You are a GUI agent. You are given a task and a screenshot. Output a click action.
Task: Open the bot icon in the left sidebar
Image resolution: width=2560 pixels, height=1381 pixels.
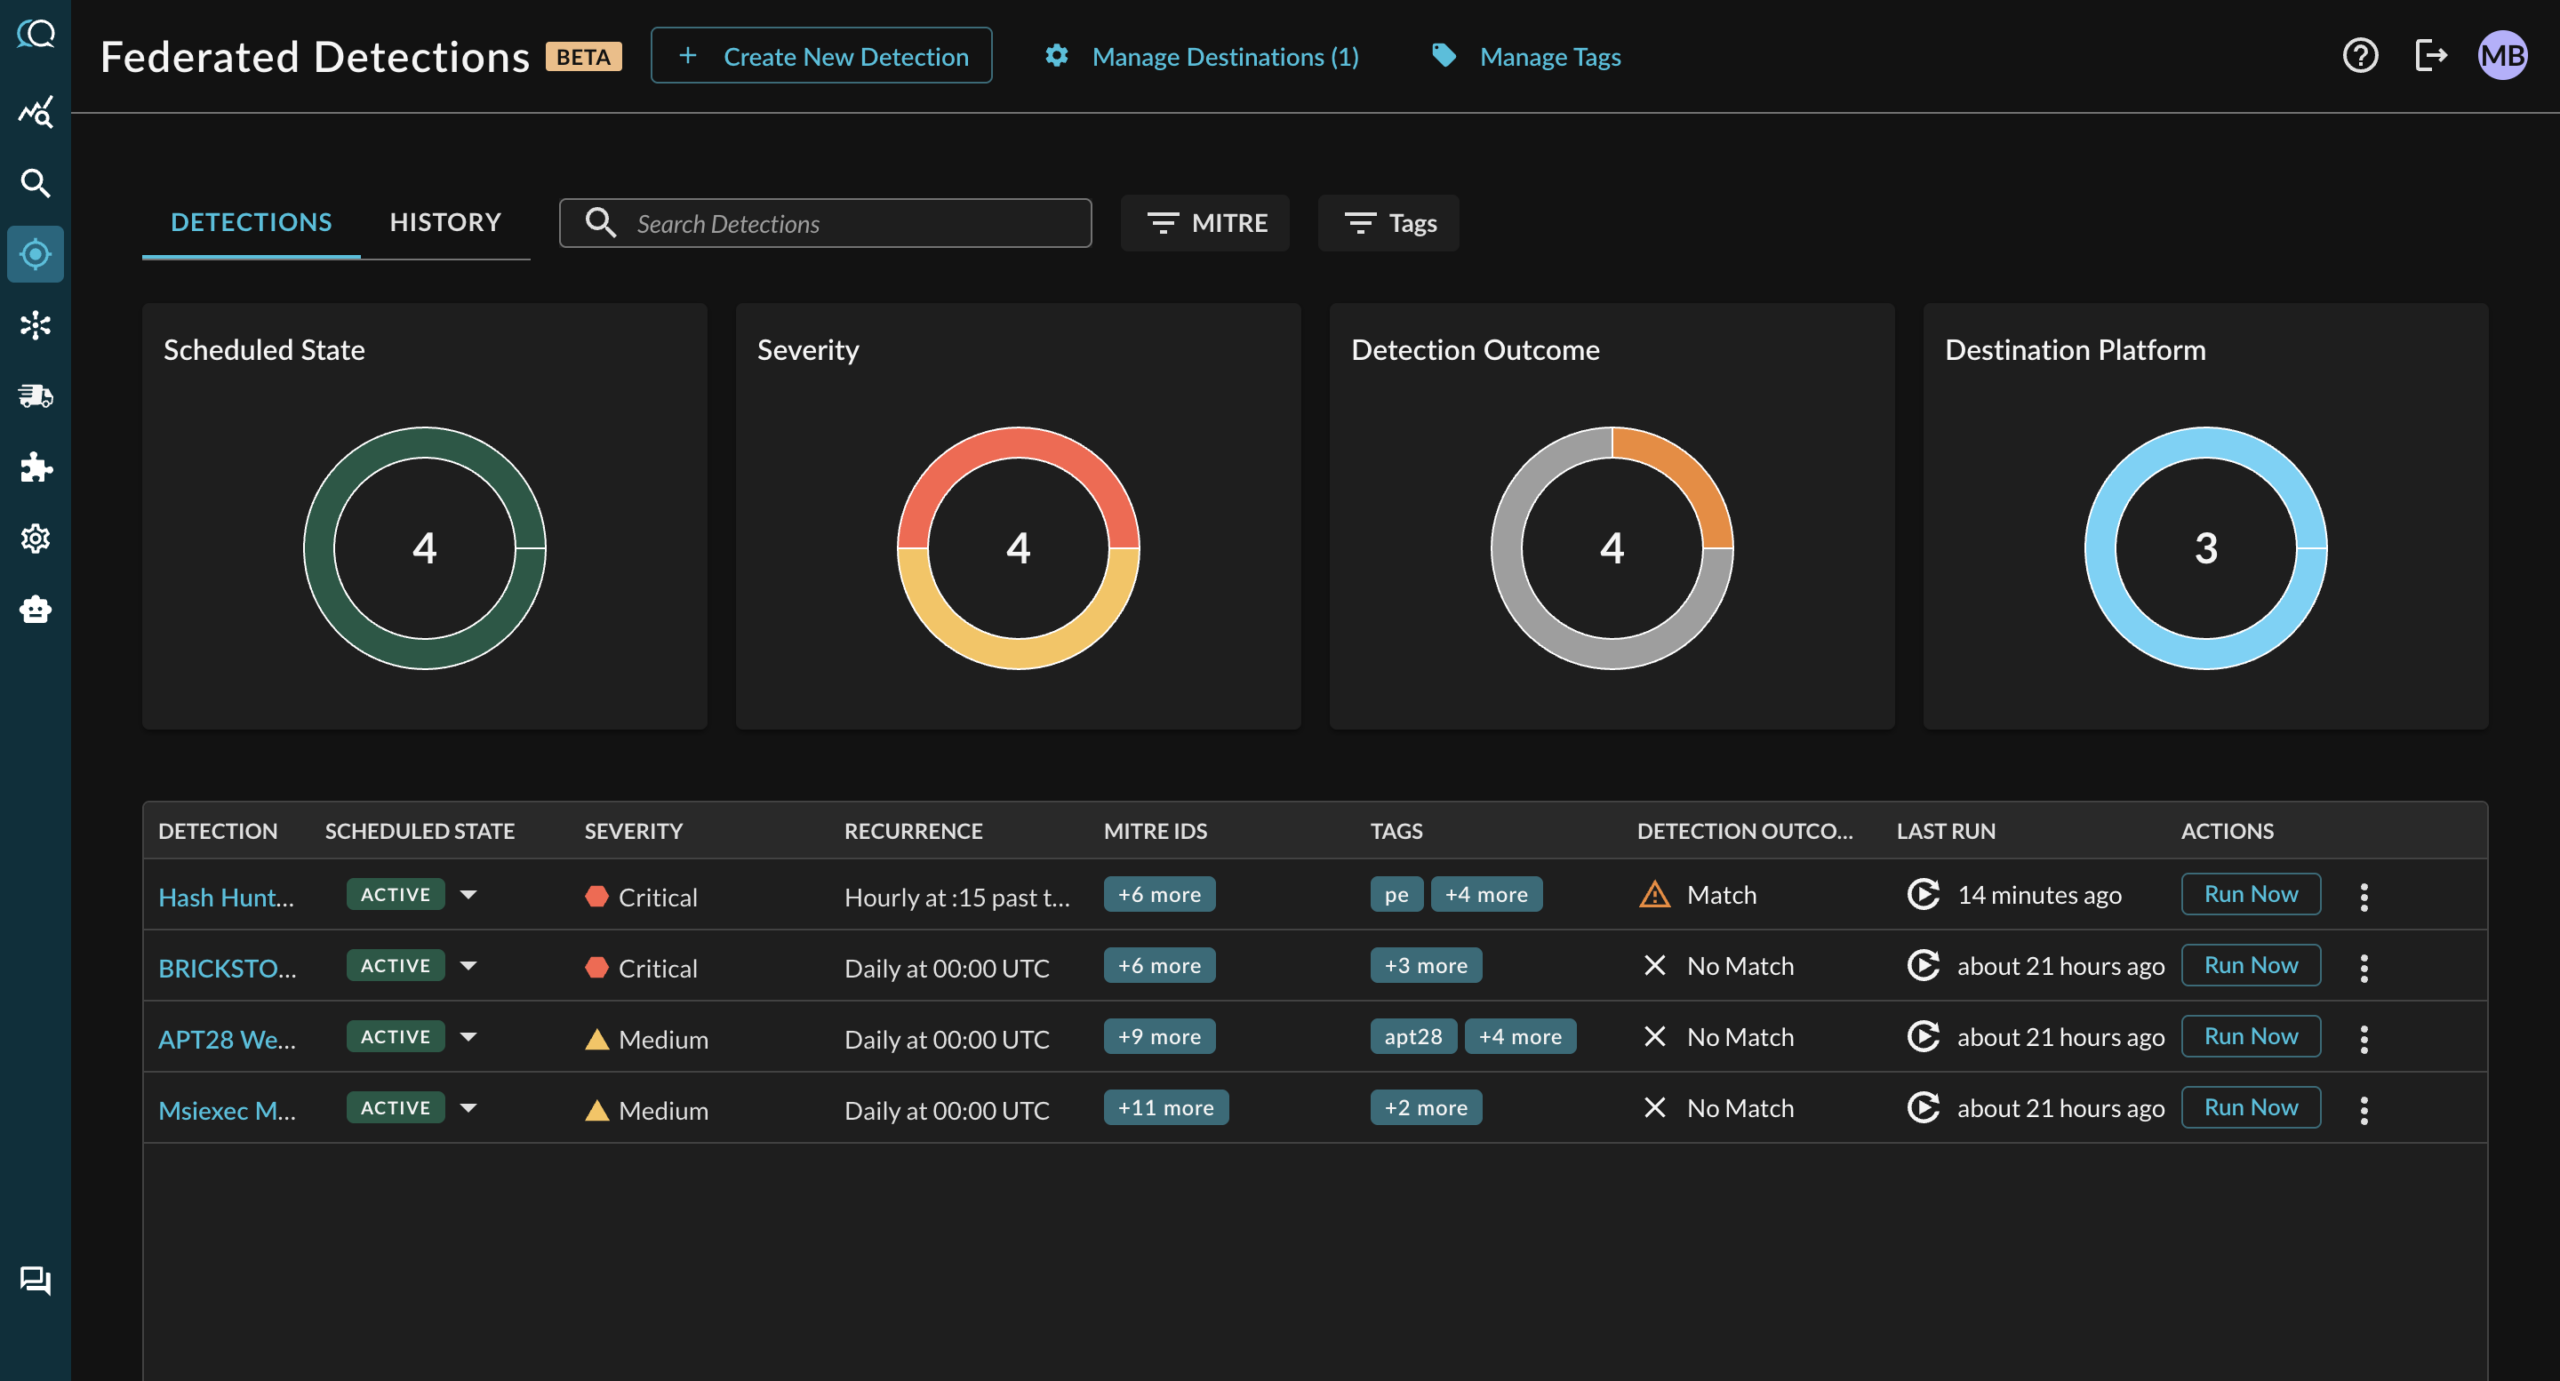click(x=35, y=609)
